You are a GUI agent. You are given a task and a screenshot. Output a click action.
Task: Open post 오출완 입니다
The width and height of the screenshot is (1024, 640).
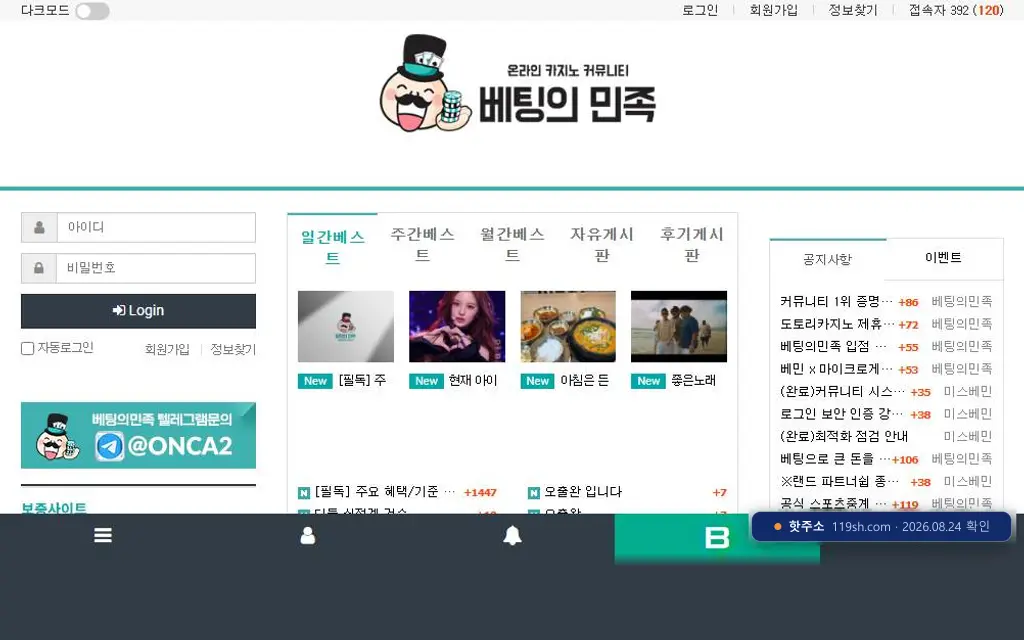point(583,492)
